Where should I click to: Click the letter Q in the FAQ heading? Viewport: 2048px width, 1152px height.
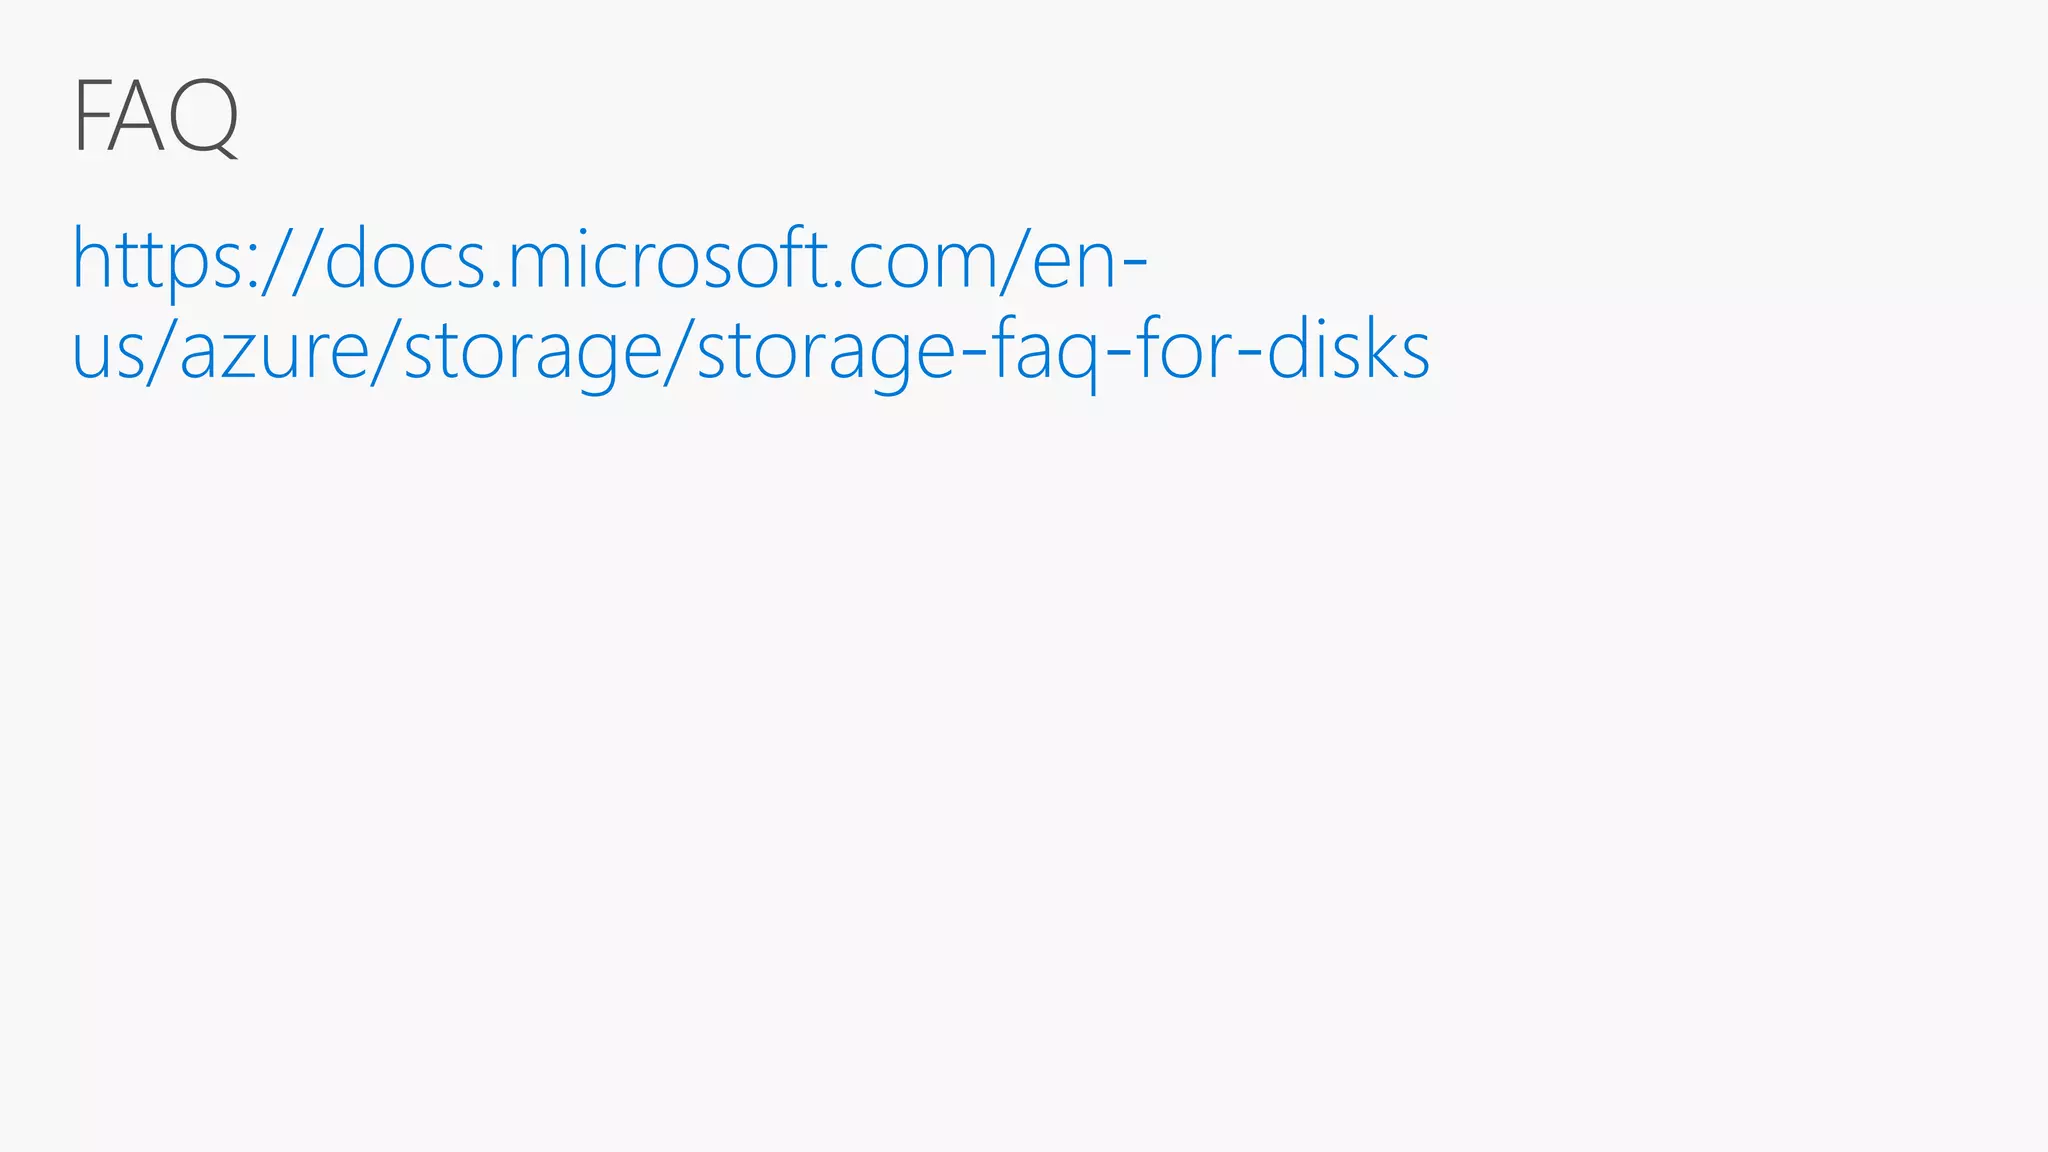click(x=205, y=116)
